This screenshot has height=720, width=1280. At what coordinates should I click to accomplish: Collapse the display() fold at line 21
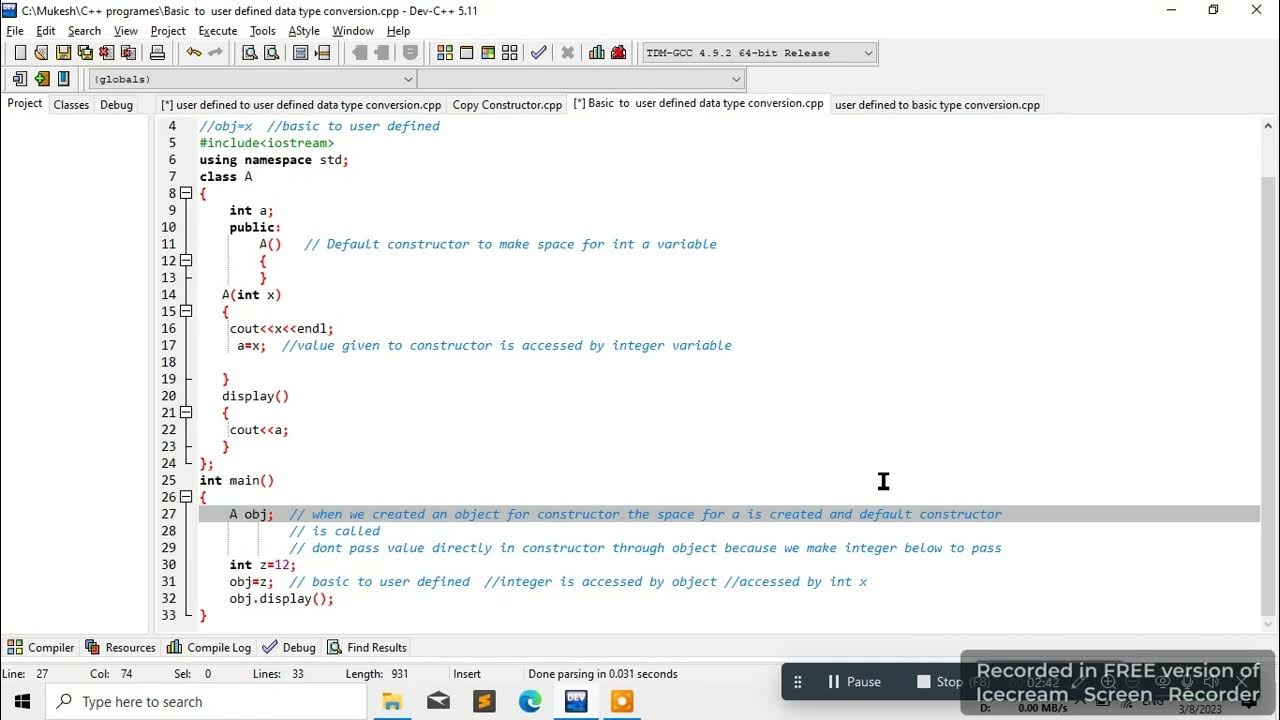(186, 412)
